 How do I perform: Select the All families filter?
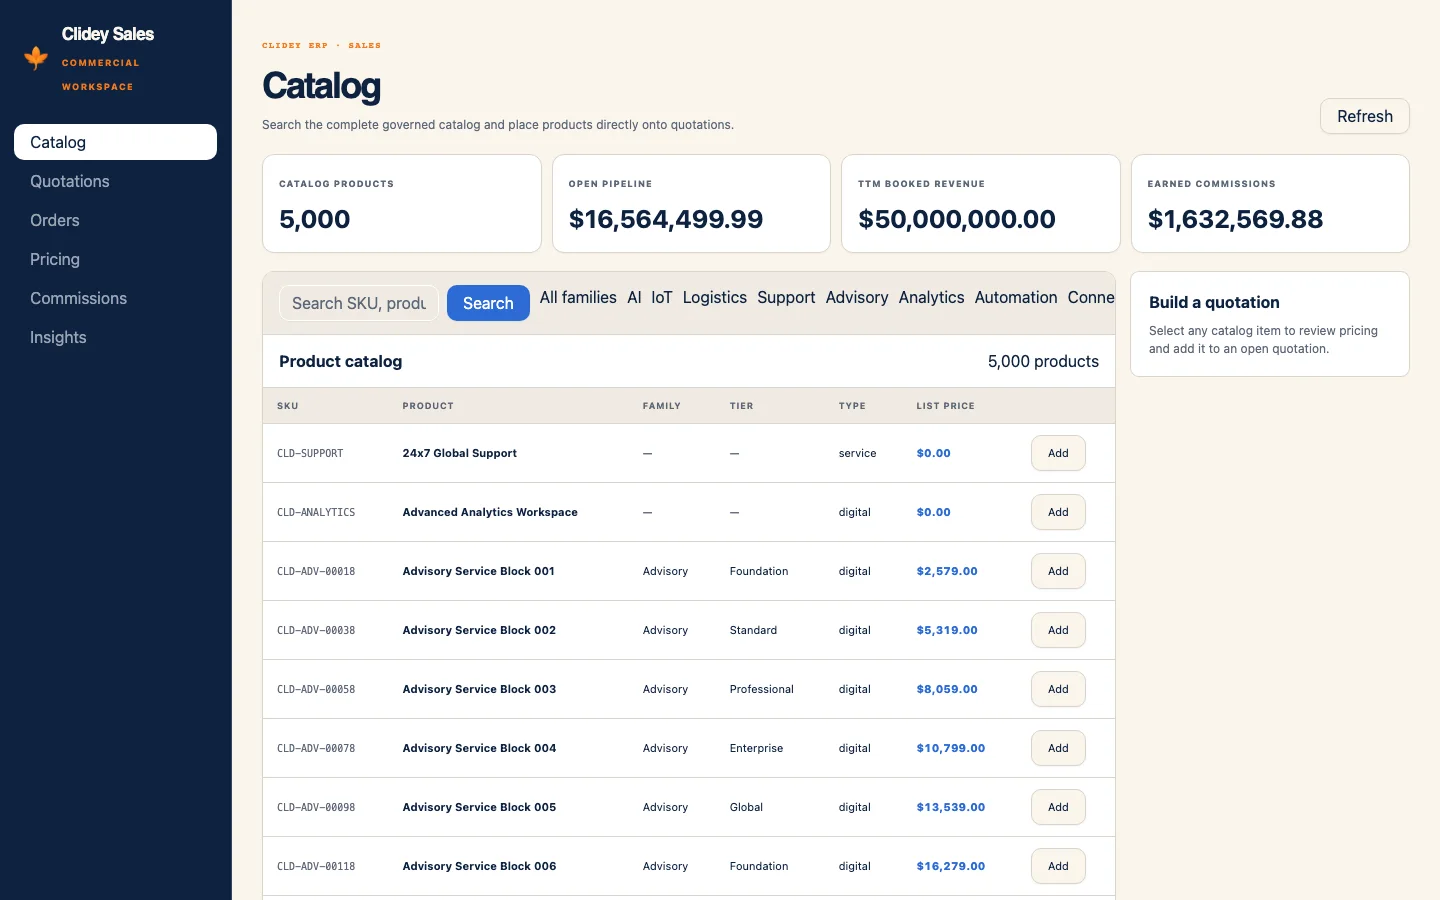pyautogui.click(x=578, y=297)
